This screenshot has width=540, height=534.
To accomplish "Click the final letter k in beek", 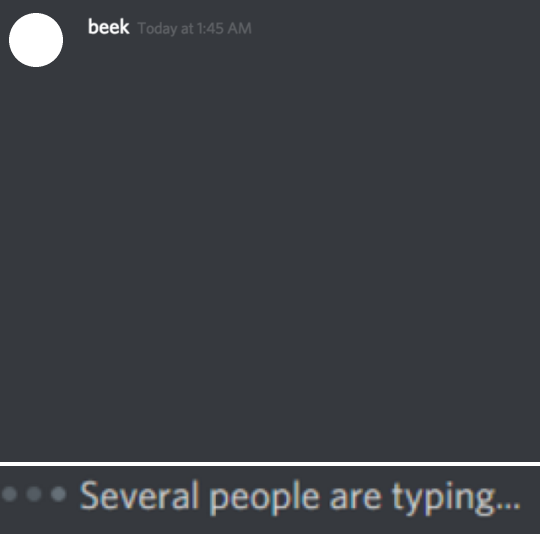I will (124, 27).
